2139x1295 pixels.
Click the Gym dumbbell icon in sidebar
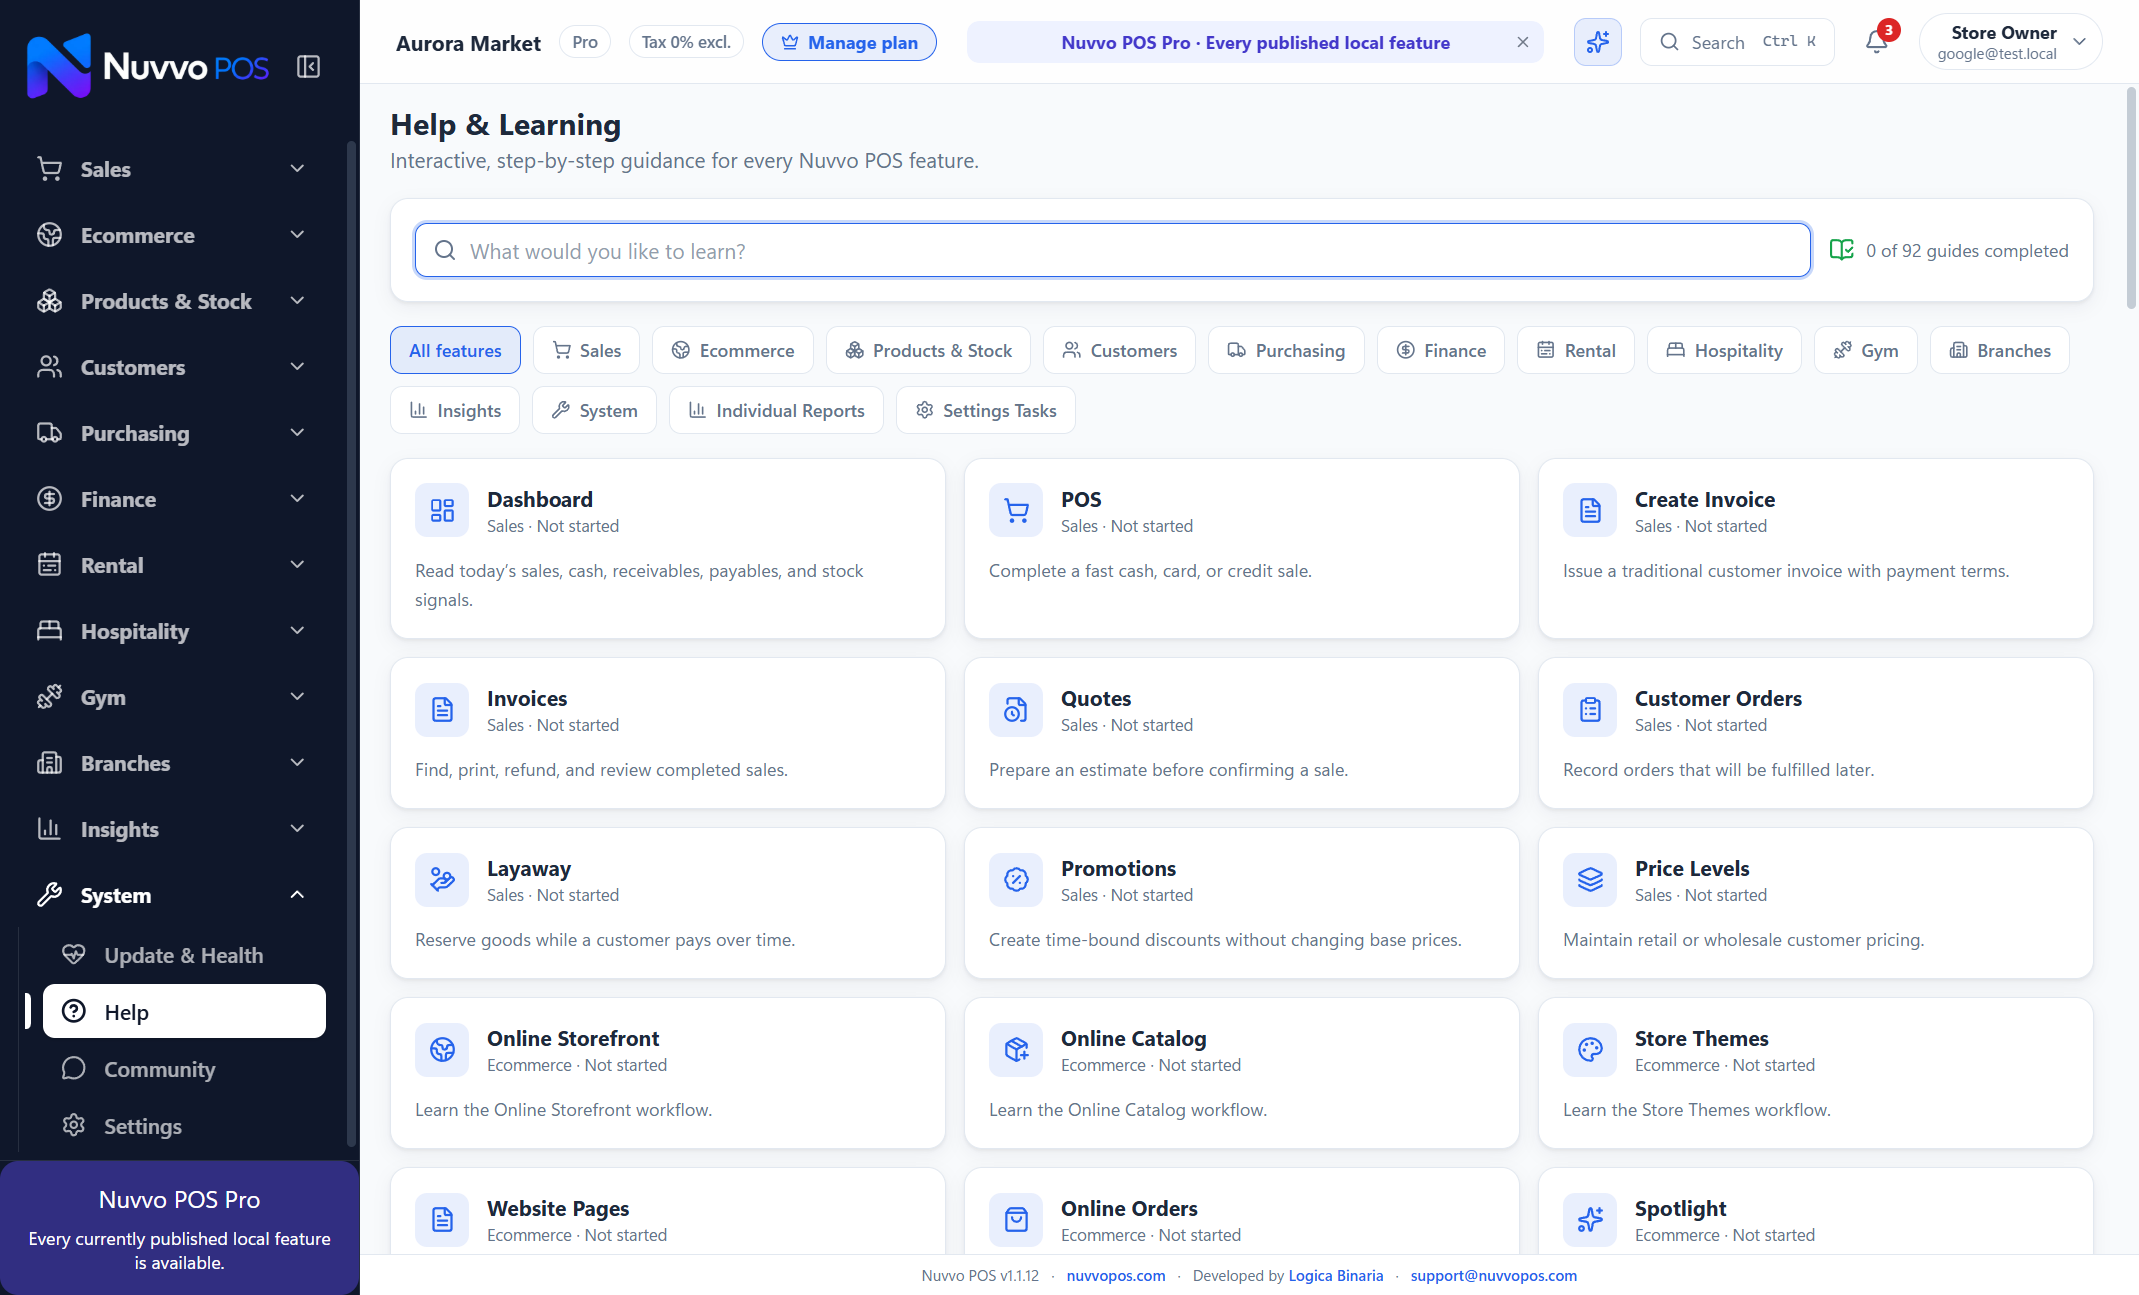pos(50,697)
